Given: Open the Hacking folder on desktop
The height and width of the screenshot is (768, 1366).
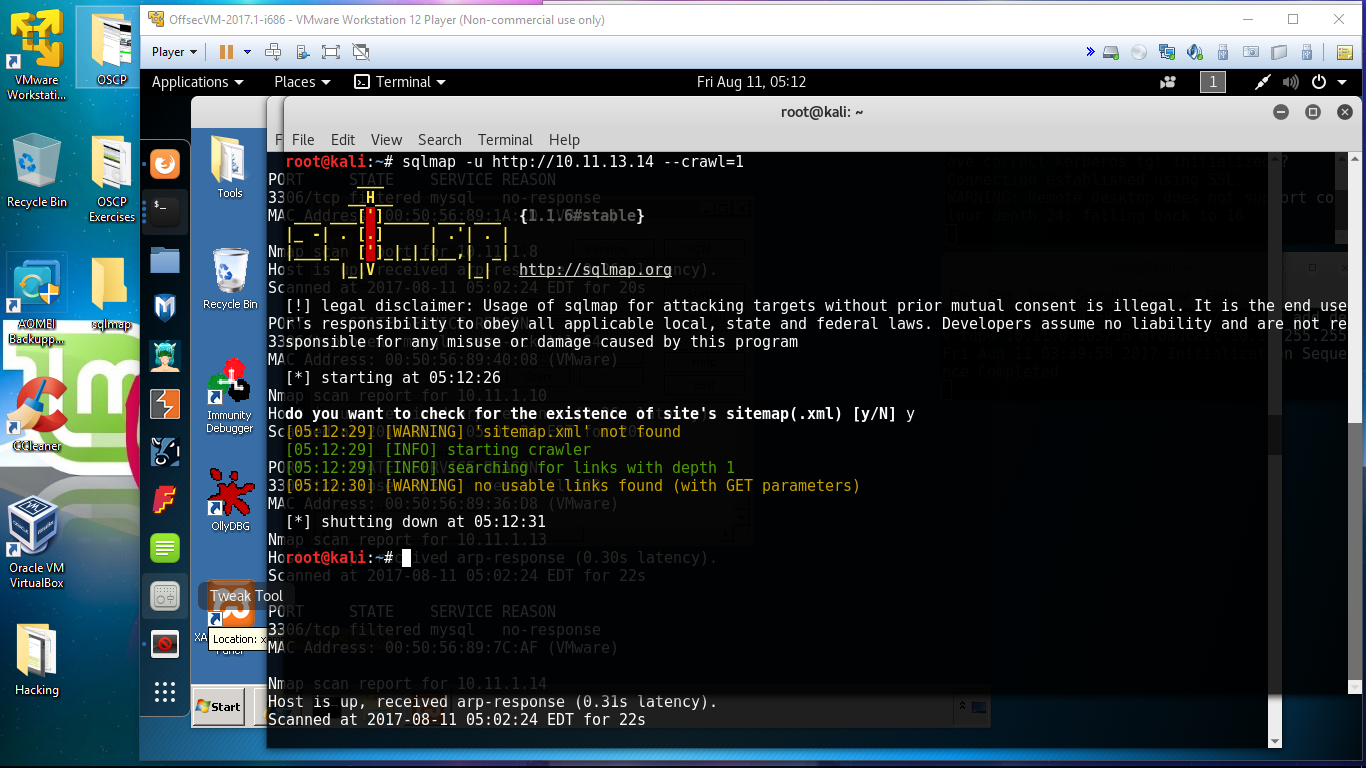Looking at the screenshot, I should (37, 659).
